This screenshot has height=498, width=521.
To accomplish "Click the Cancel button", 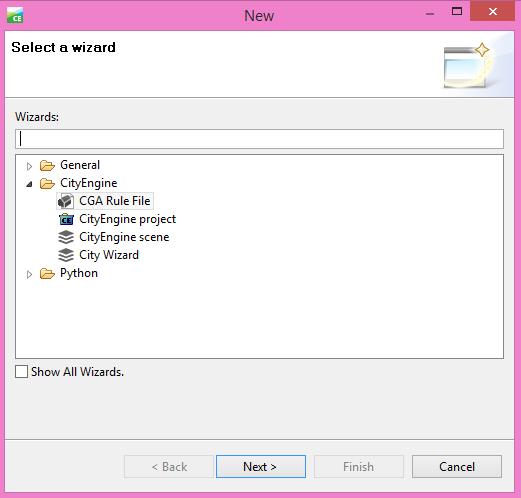I will [x=457, y=466].
